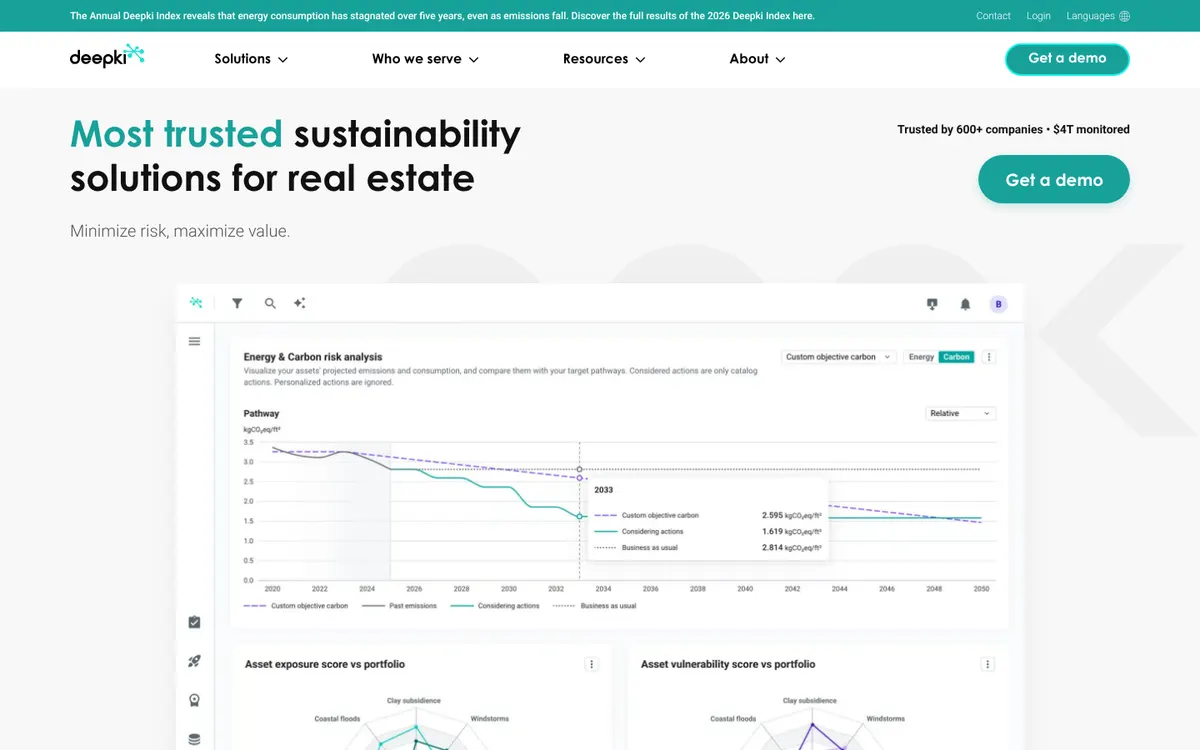
Task: Open the 2026 Deepki Index announcement banner
Action: 442,16
